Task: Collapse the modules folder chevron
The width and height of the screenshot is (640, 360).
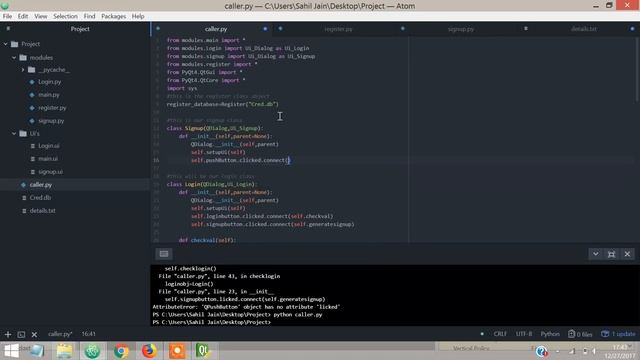Action: (x=14, y=58)
